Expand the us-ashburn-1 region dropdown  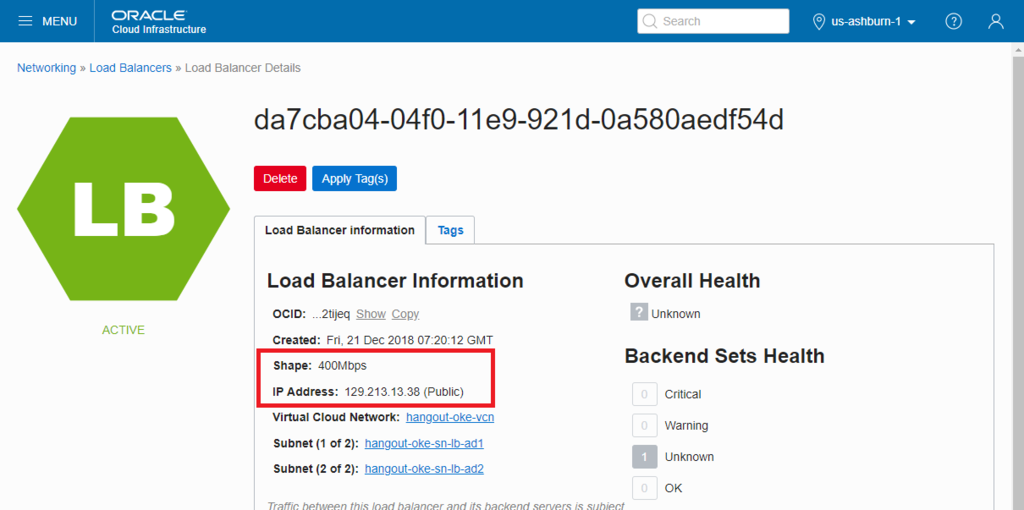pos(873,22)
